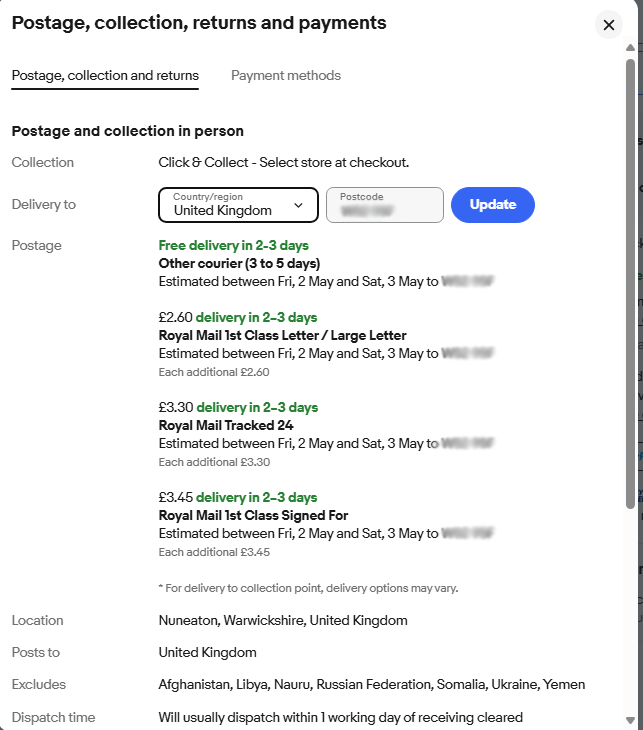This screenshot has height=730, width=643.
Task: Click the scrollbar down arrow
Action: tap(630, 720)
